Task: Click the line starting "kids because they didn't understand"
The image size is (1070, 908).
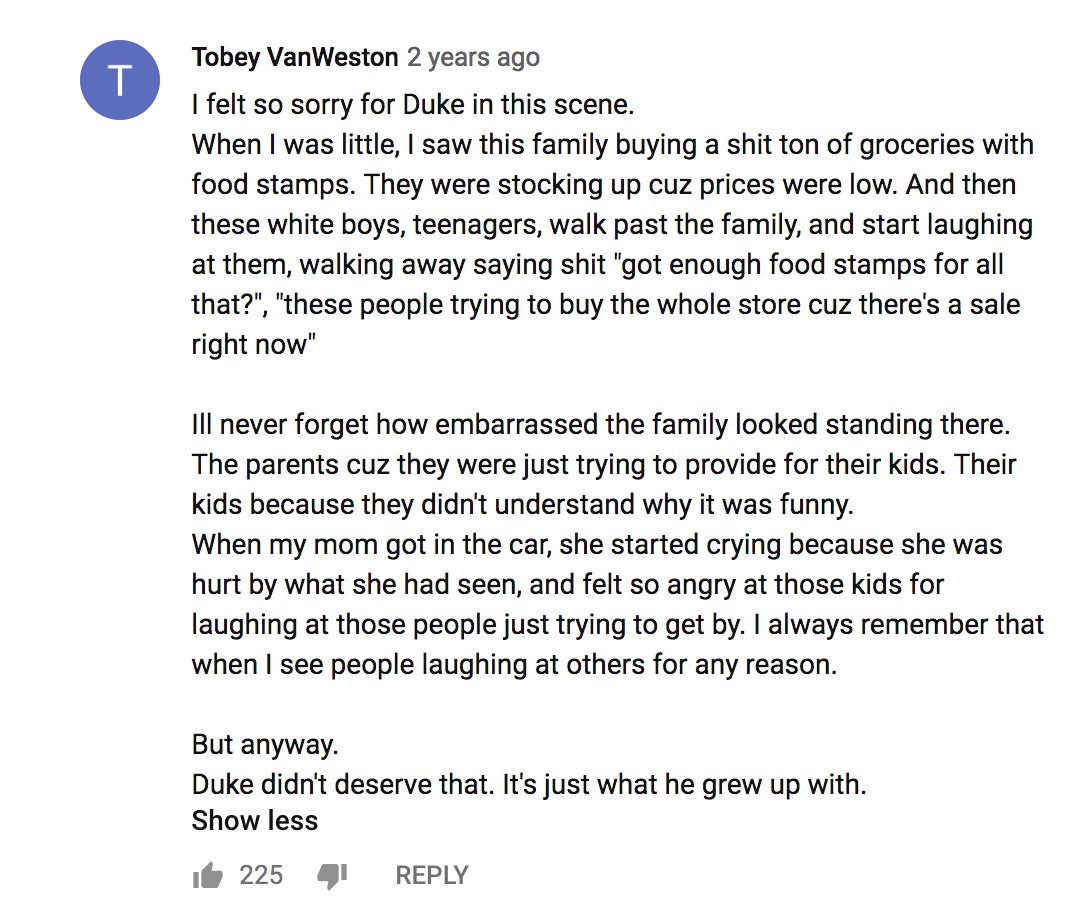Action: (x=523, y=505)
